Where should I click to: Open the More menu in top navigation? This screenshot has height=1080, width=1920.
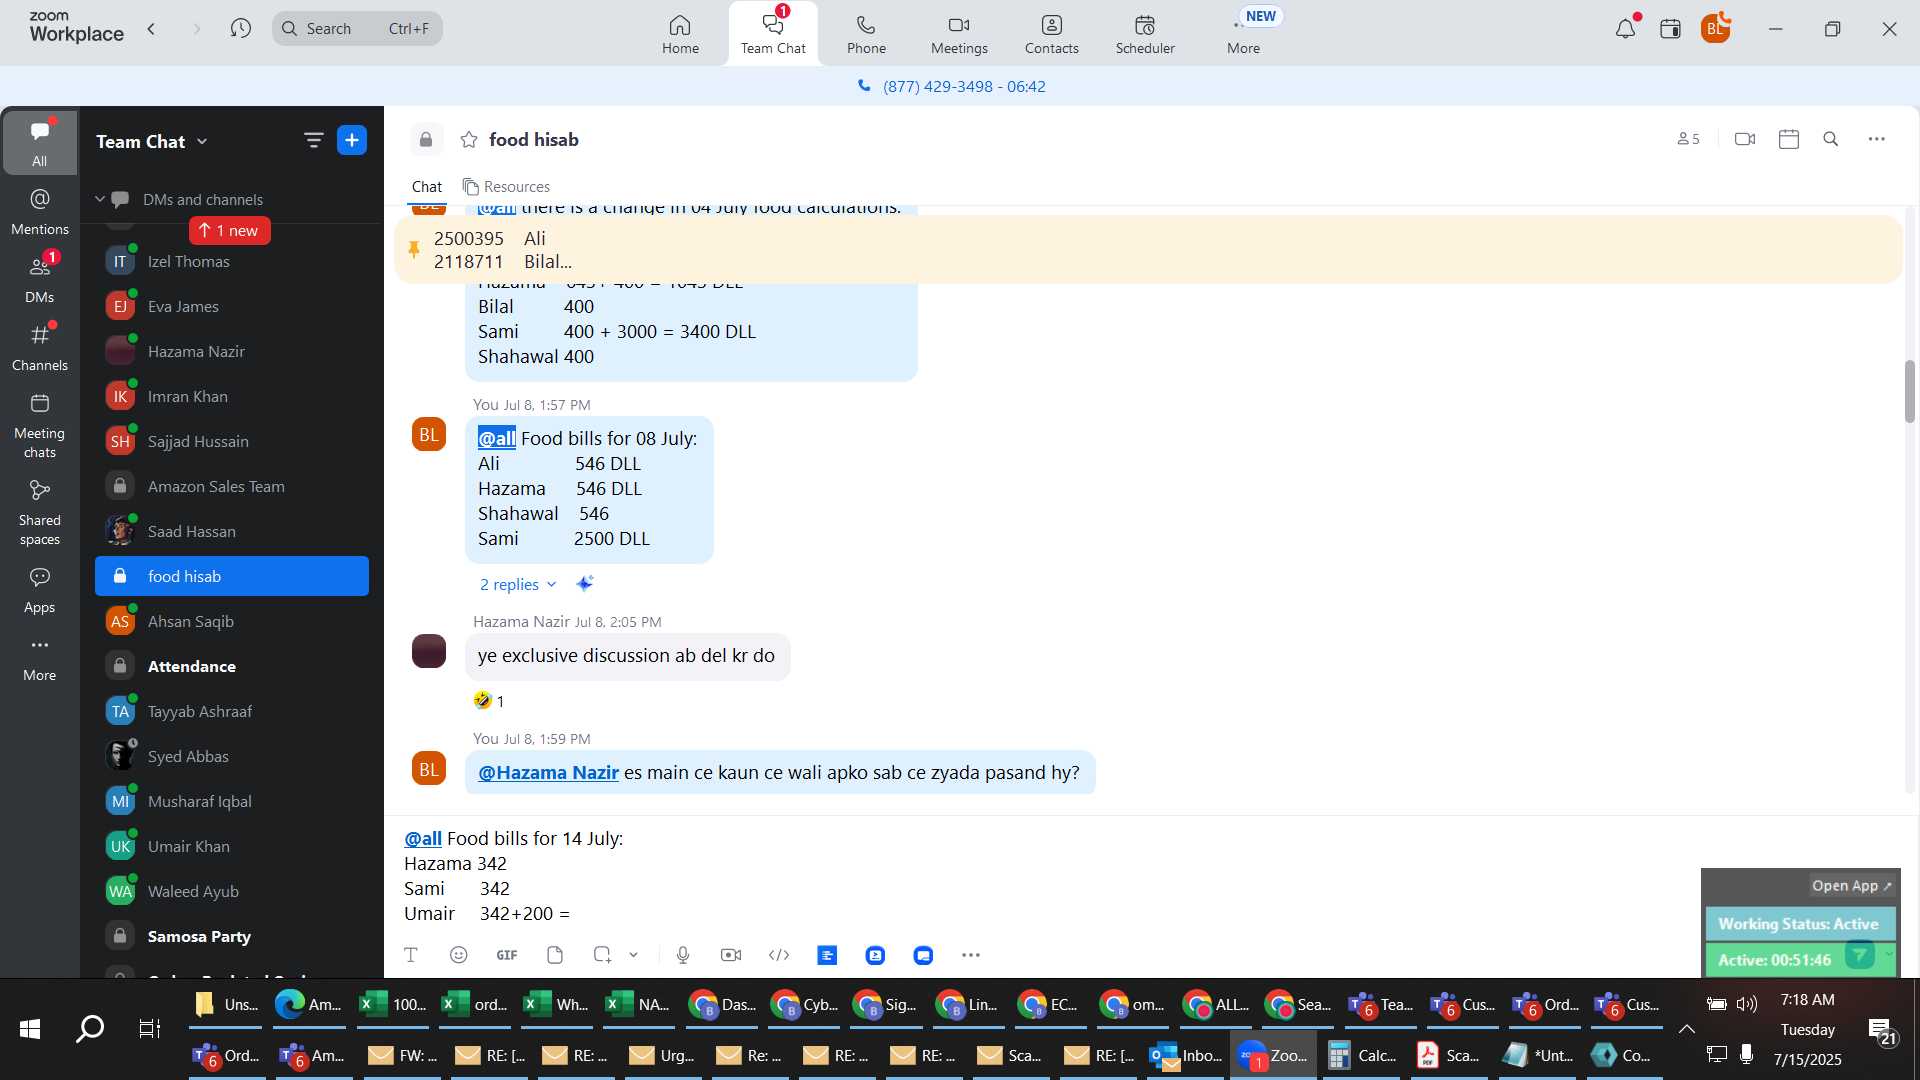[x=1243, y=34]
